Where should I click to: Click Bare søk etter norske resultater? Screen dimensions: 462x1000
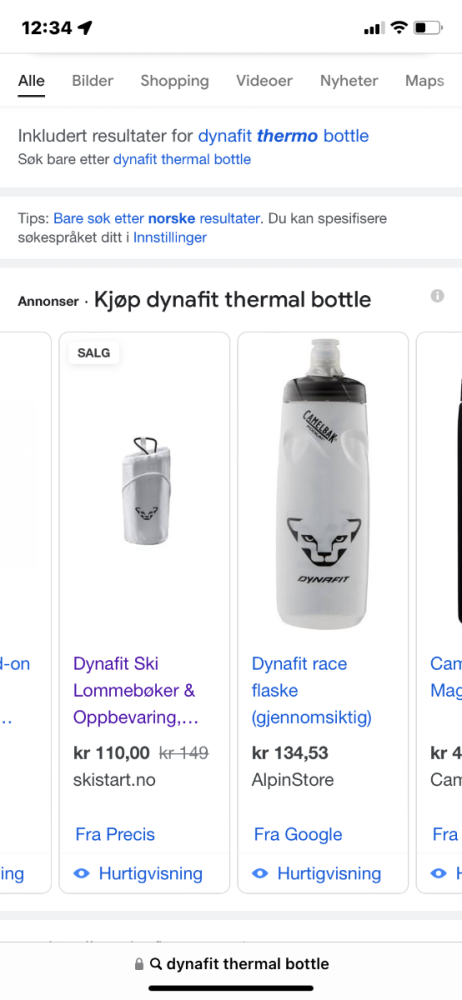156,219
